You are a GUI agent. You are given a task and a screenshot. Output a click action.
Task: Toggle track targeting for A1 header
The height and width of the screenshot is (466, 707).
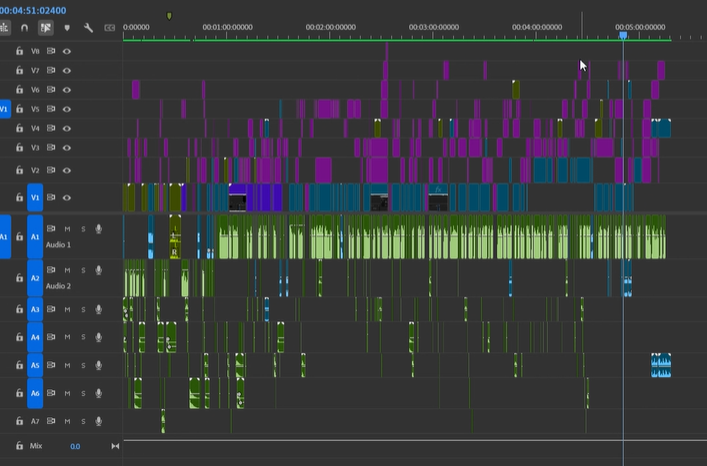coord(35,237)
